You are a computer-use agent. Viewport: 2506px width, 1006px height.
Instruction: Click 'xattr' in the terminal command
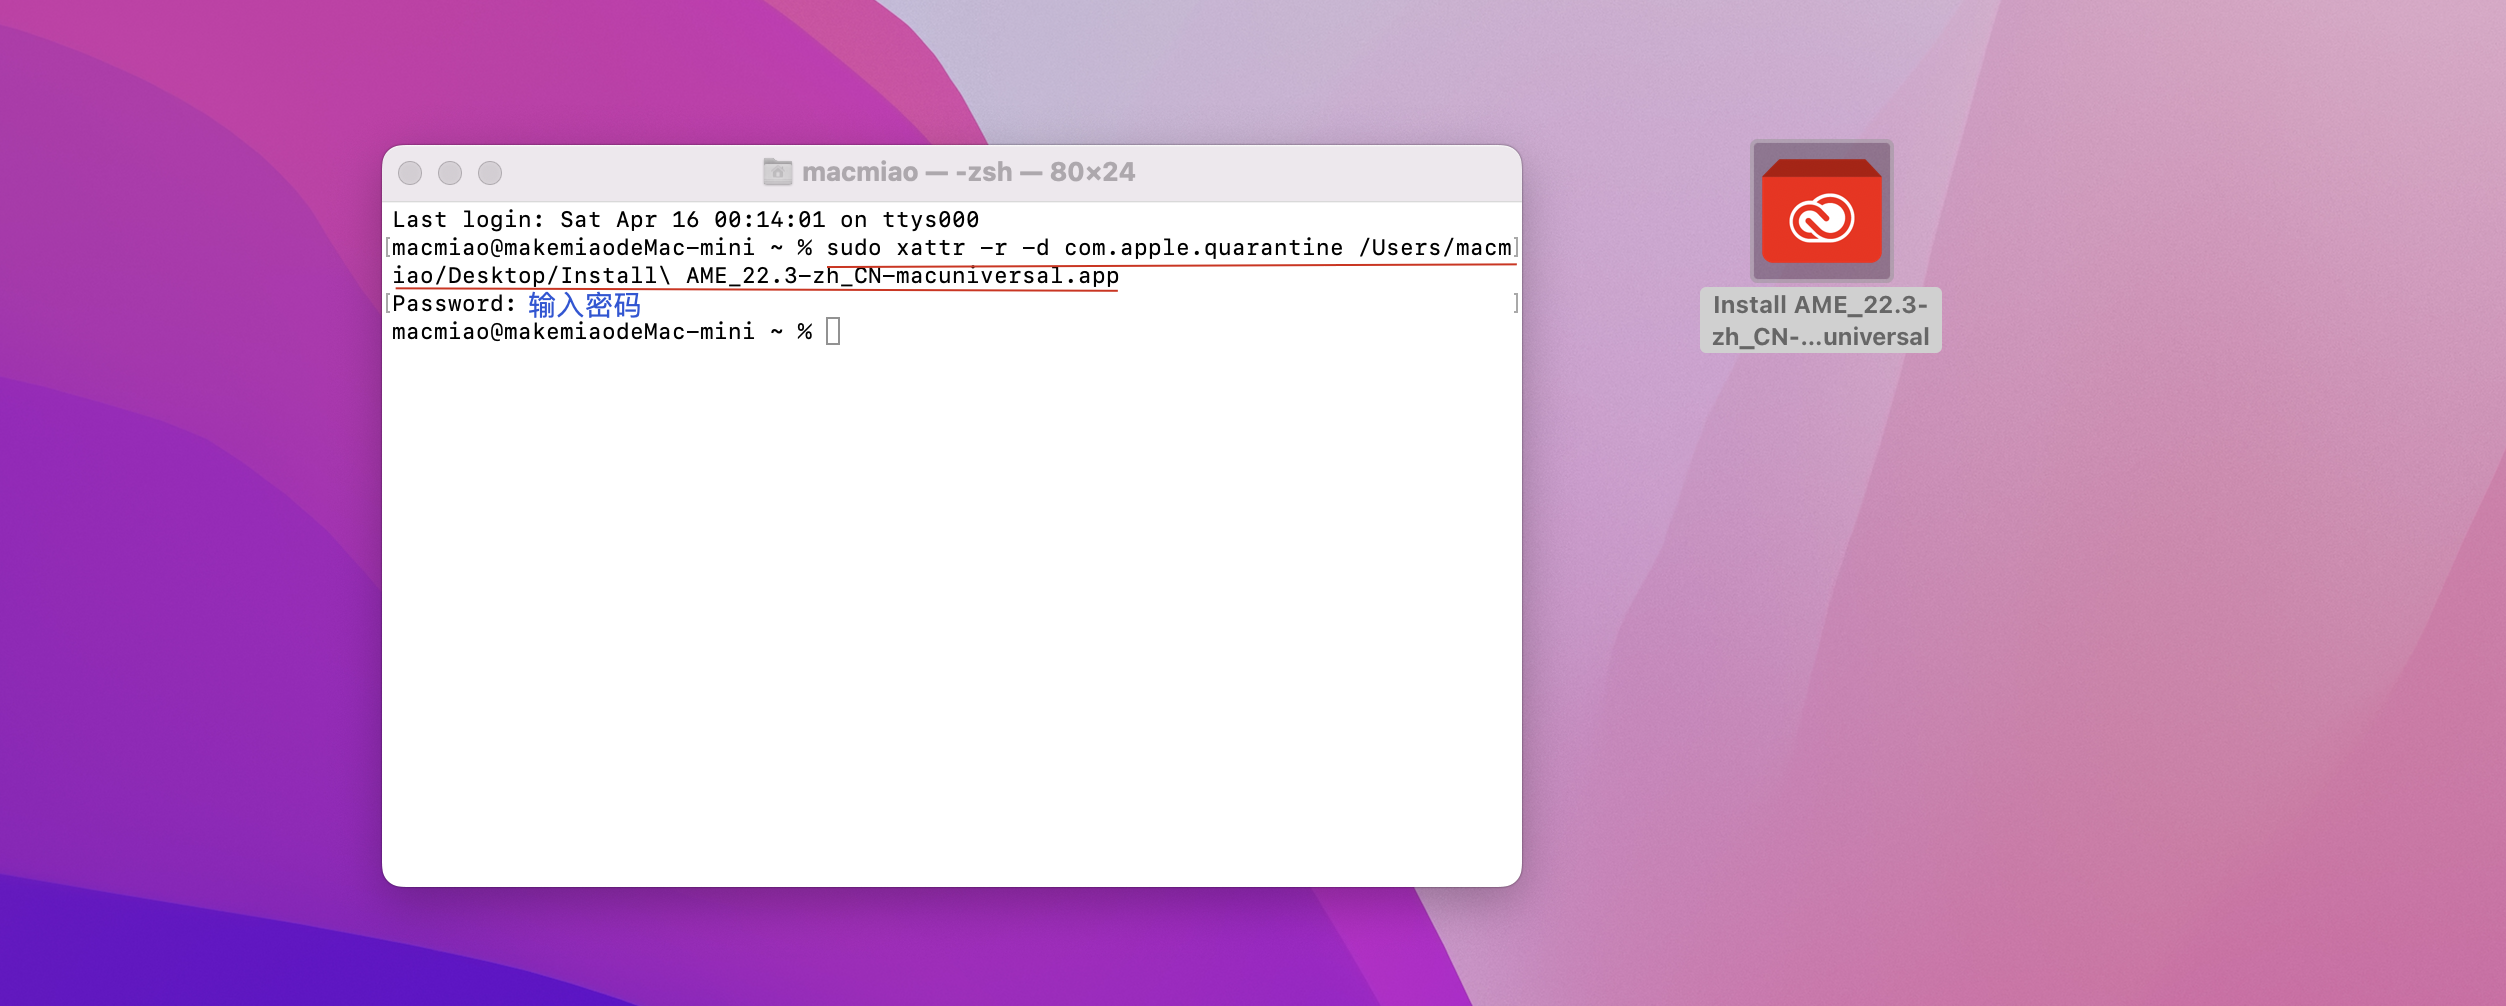point(930,248)
